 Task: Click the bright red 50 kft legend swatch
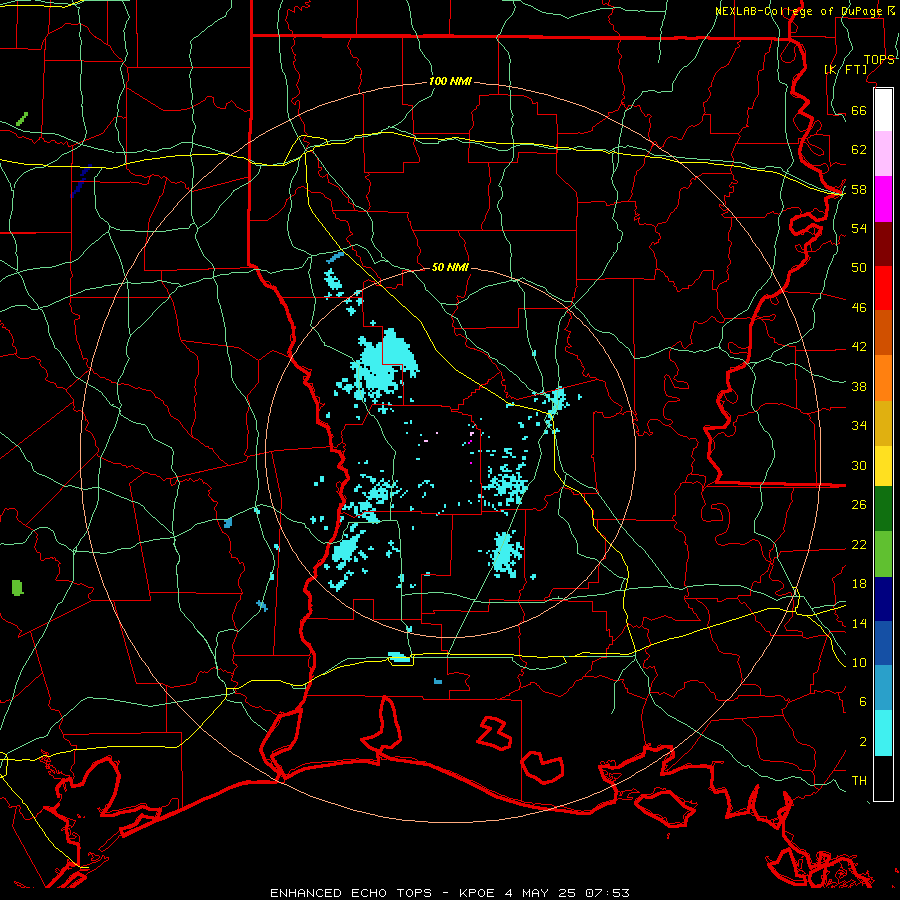883,288
